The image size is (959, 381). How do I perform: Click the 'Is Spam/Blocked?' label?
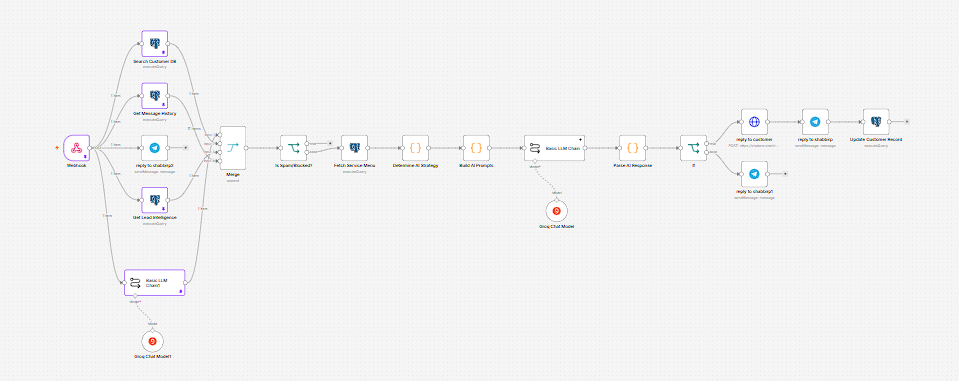[293, 166]
